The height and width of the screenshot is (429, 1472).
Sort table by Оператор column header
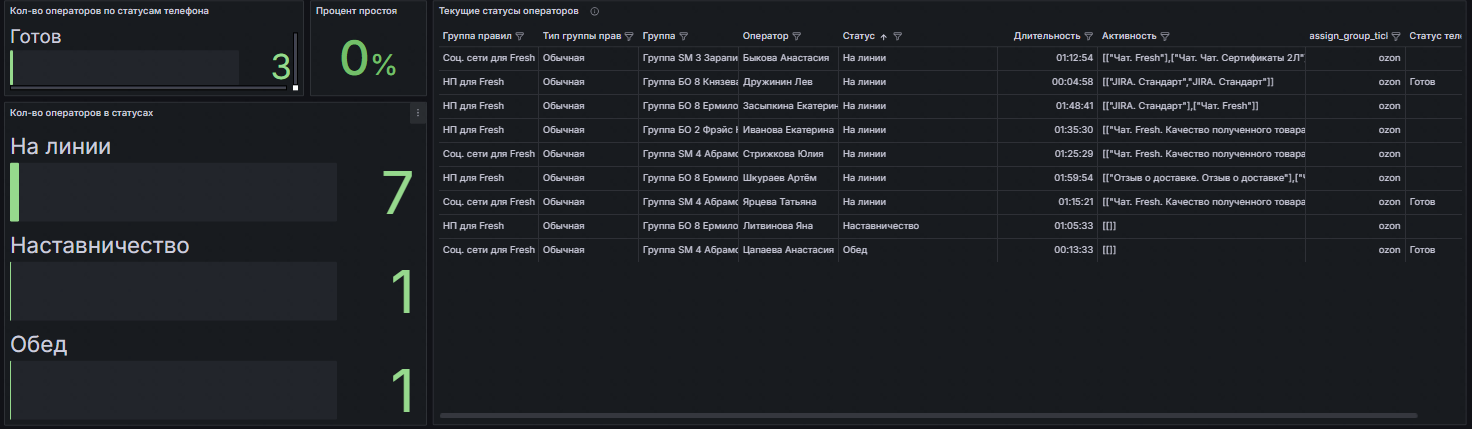point(765,36)
